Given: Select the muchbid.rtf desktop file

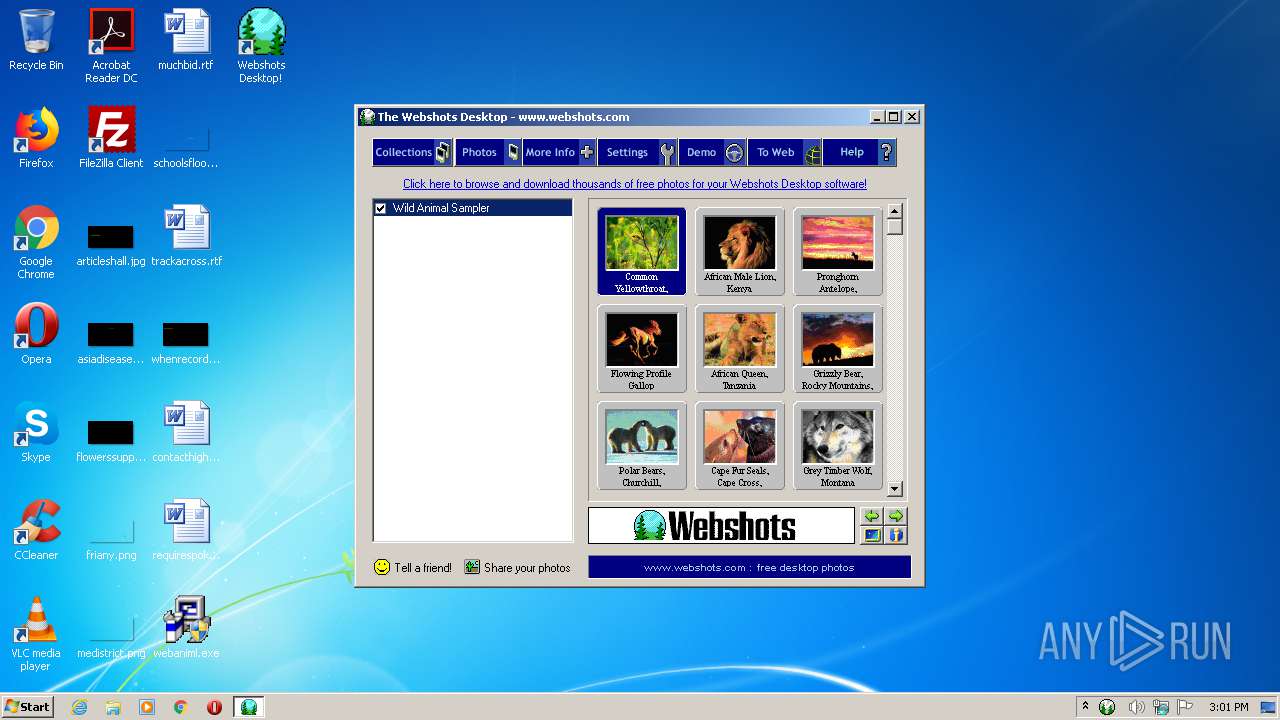Looking at the screenshot, I should pyautogui.click(x=186, y=40).
